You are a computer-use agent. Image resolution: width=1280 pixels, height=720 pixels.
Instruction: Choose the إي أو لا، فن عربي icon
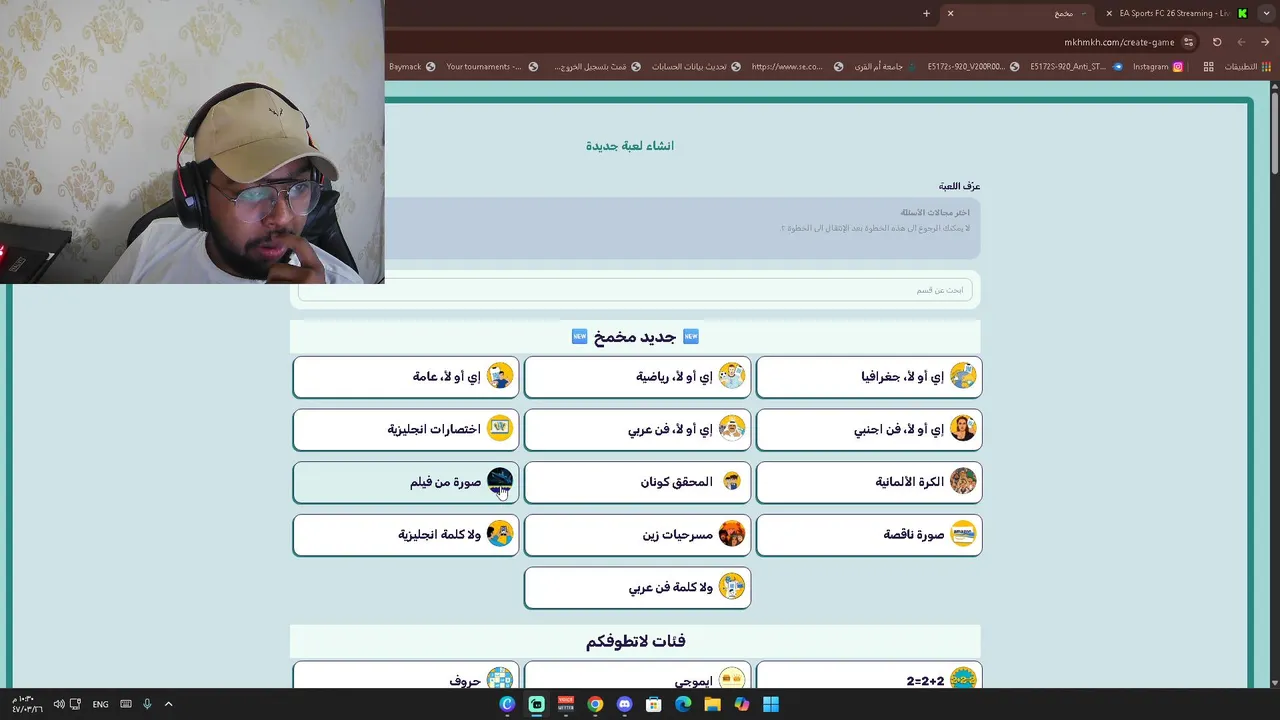(732, 429)
